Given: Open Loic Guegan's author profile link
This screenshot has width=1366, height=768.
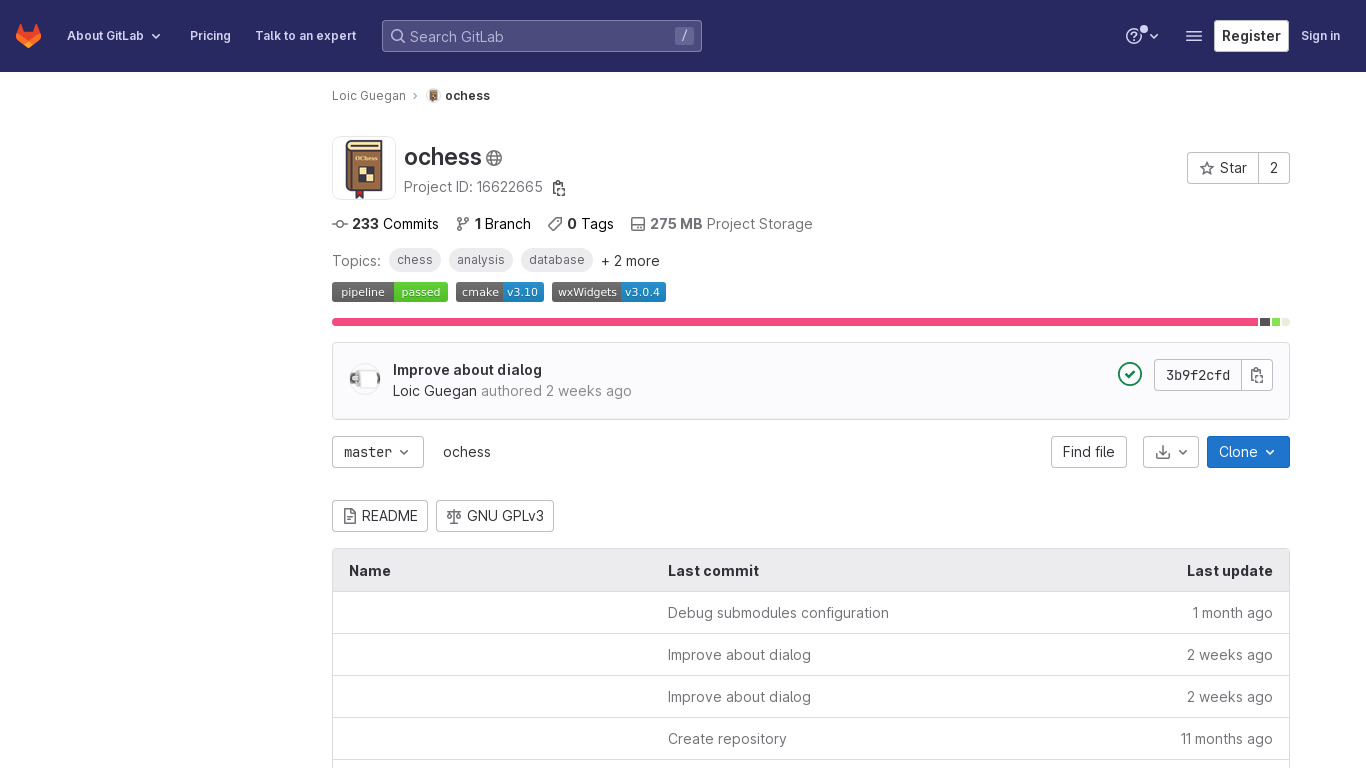Looking at the screenshot, I should [435, 391].
